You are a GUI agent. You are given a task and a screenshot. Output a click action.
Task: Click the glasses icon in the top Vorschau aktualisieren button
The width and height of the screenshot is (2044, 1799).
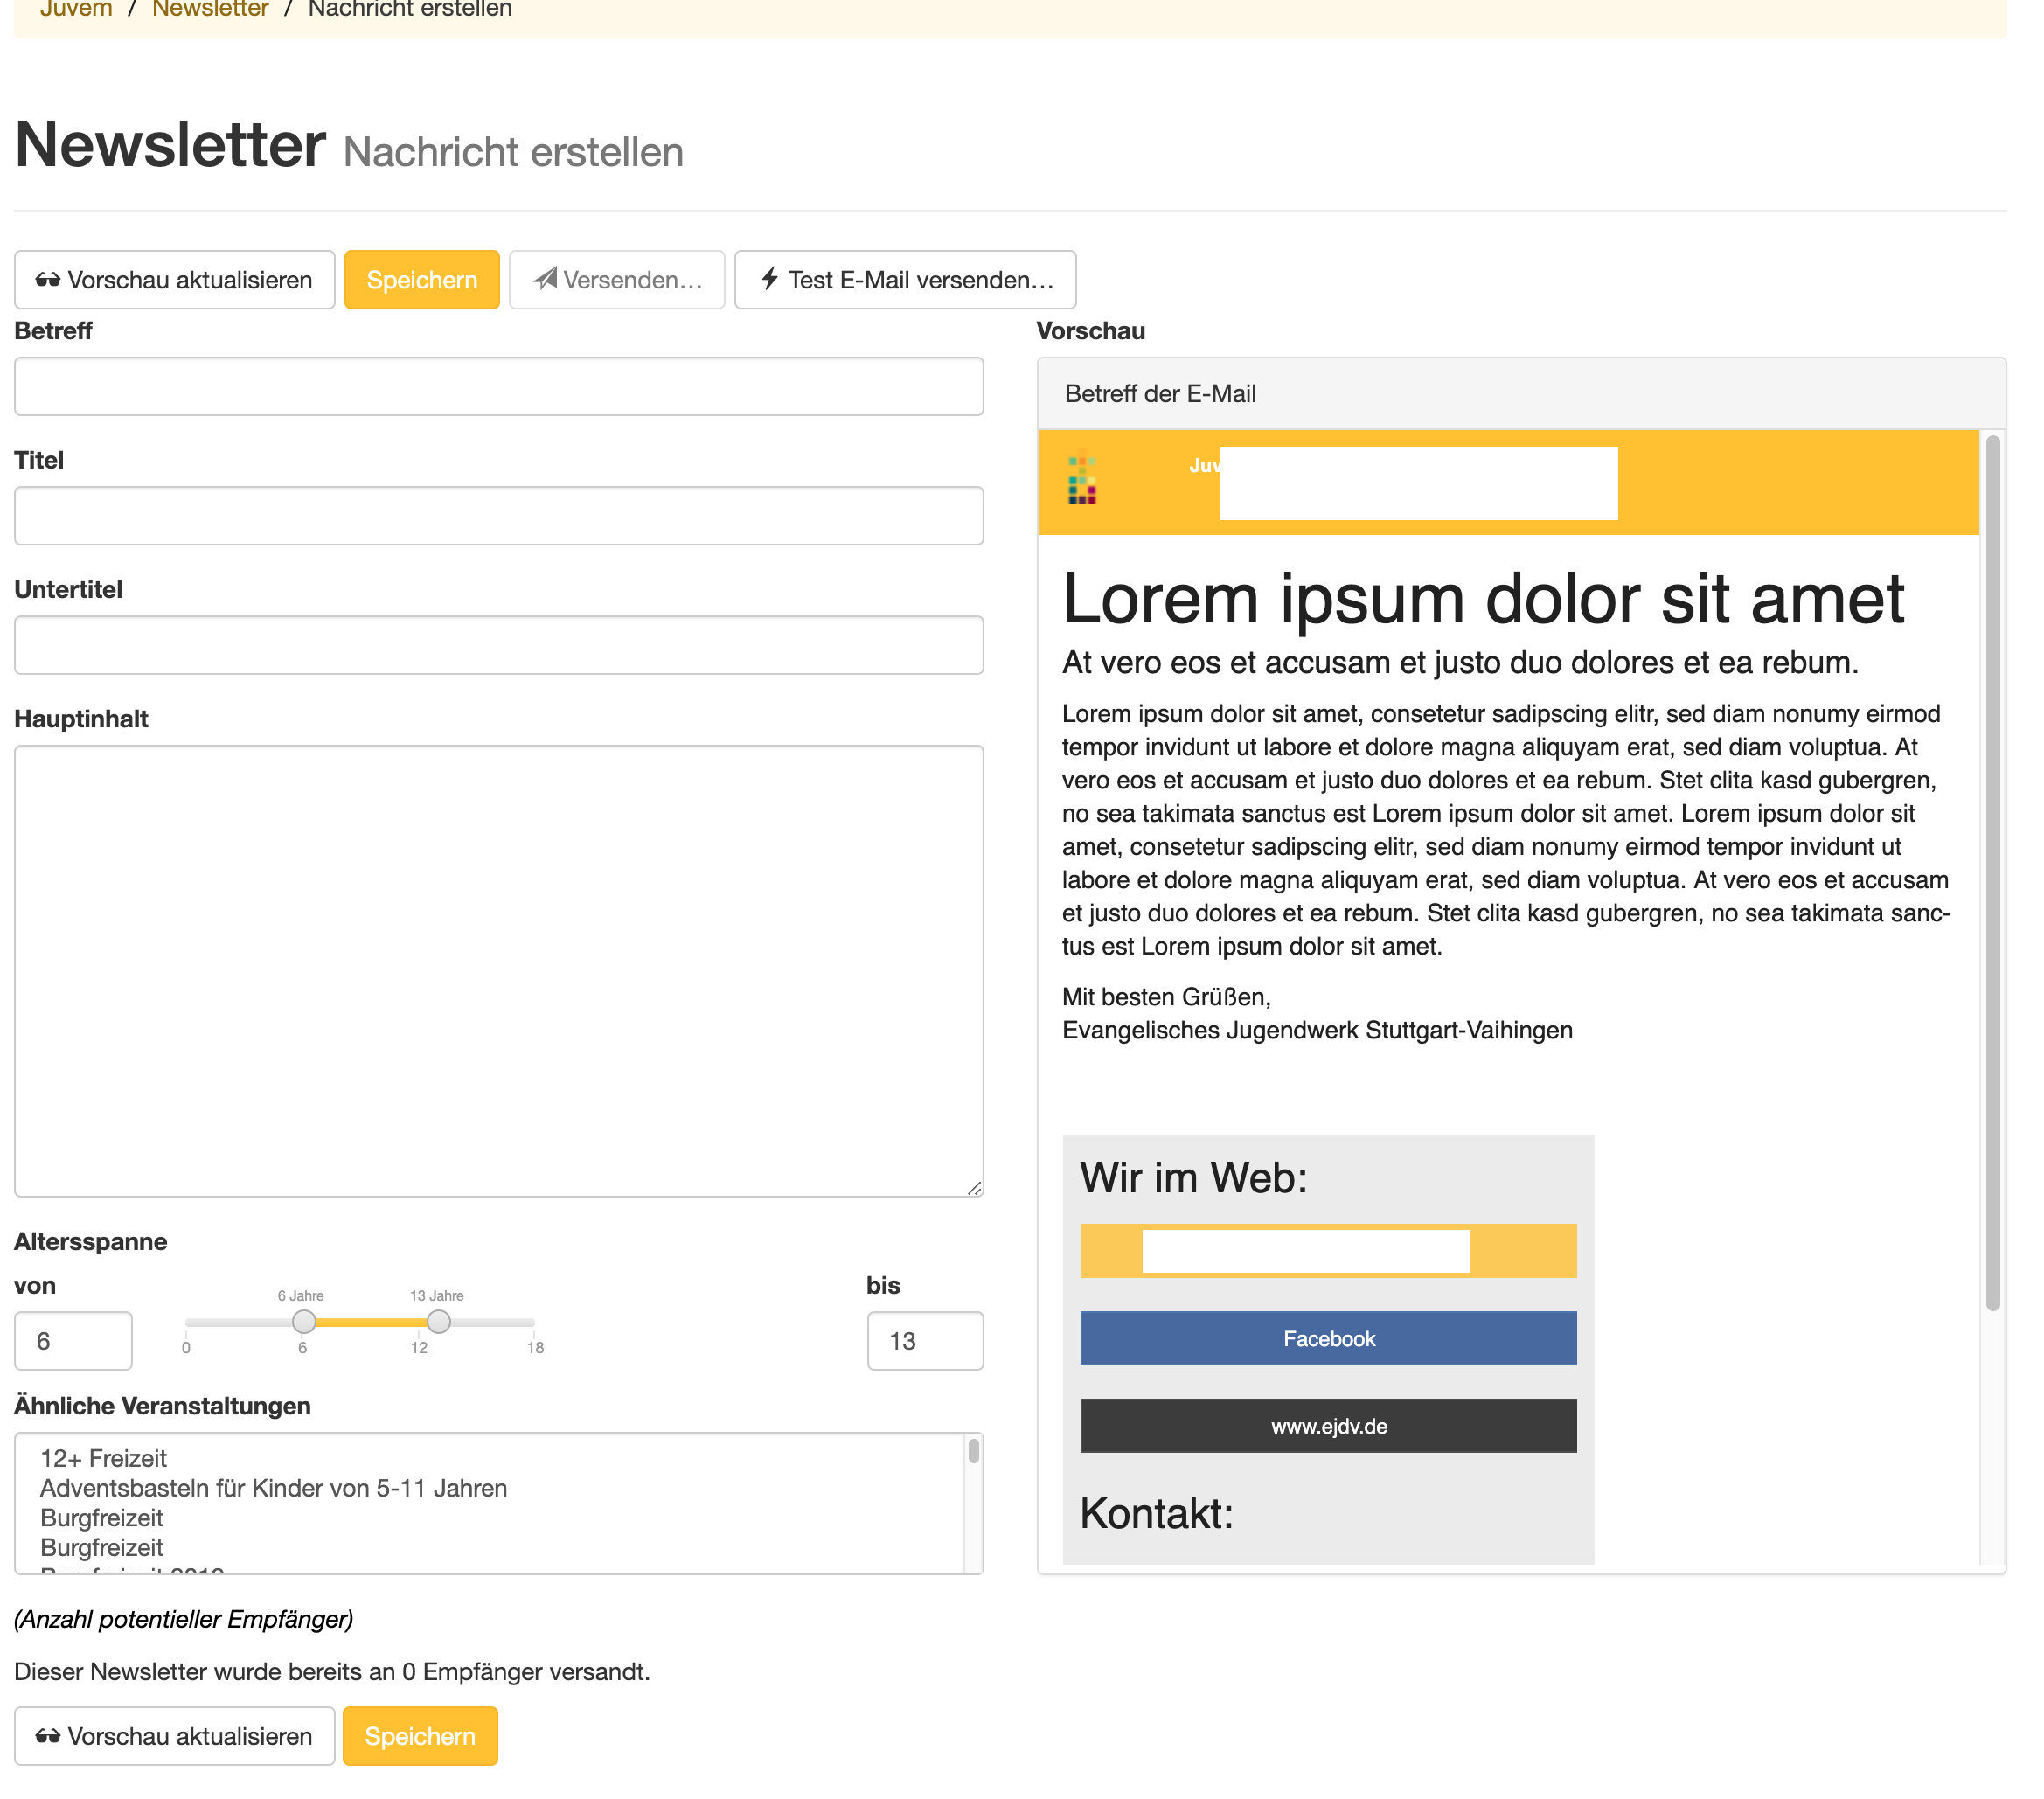tap(48, 280)
